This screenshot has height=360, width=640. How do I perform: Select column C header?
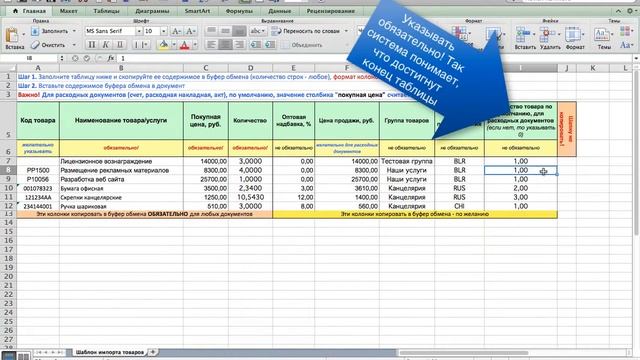[206, 68]
